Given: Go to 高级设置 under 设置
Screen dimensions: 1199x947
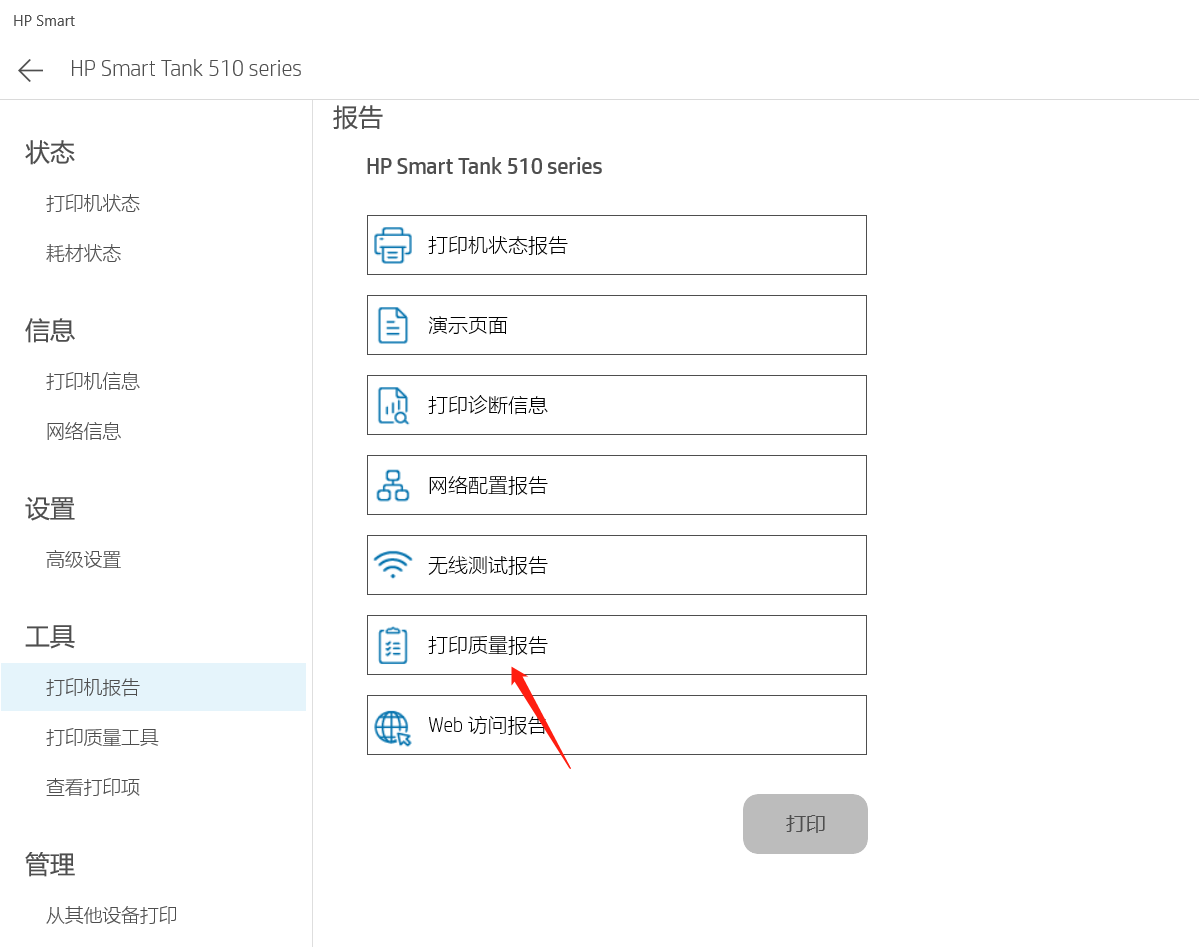Looking at the screenshot, I should (x=83, y=559).
